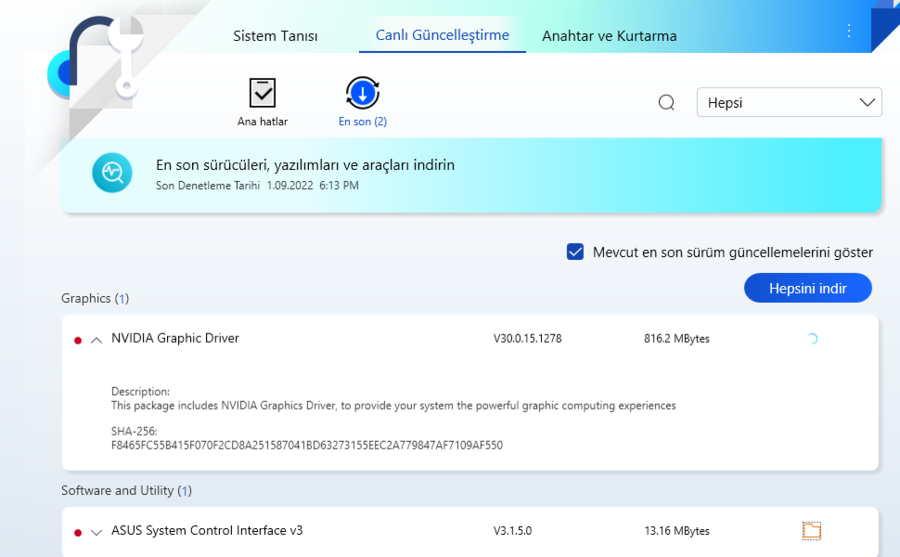Download ASUS System Control Interface v3 via its icon
Screen dimensions: 900x557
tap(811, 531)
